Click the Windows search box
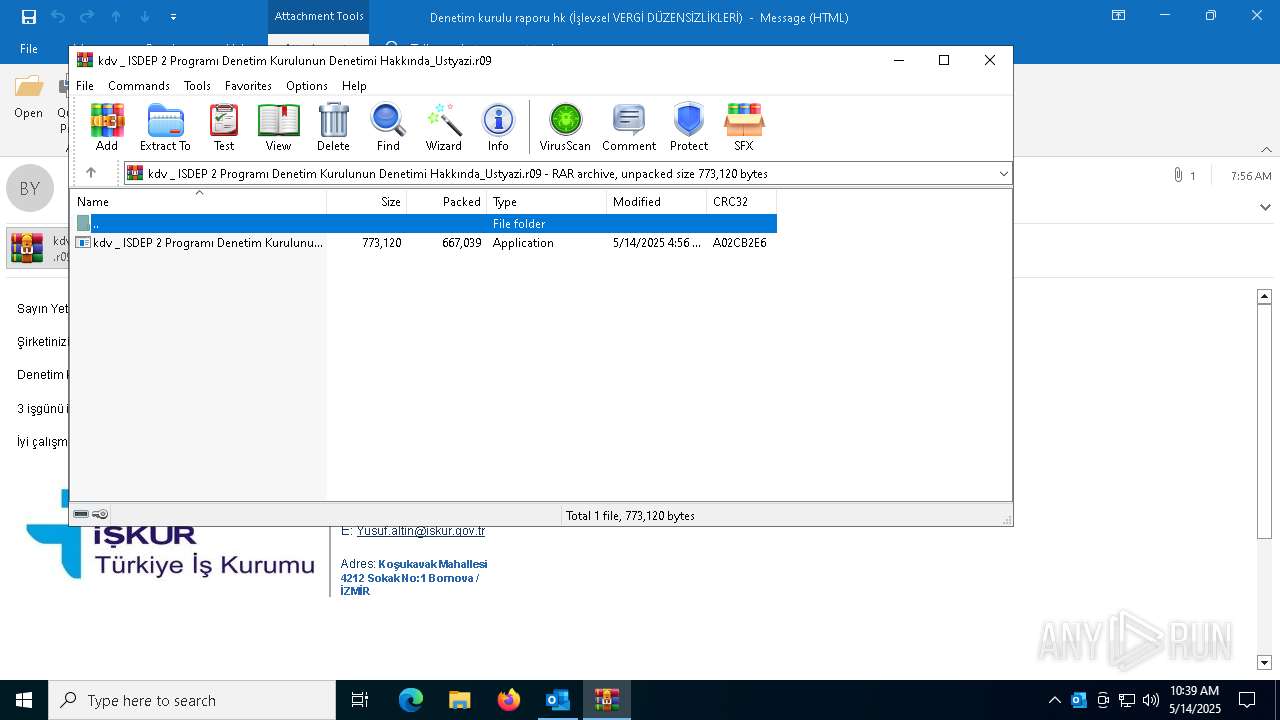The height and width of the screenshot is (720, 1280). coord(192,700)
